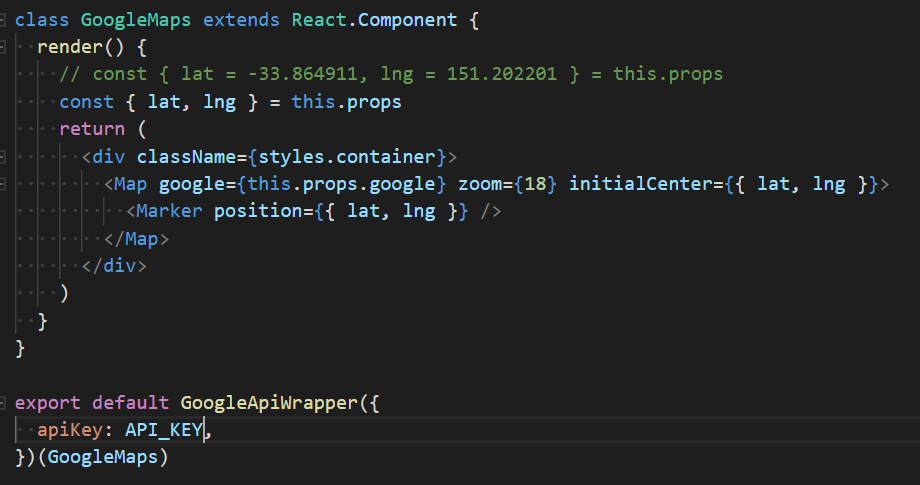Click the zoom value 18

click(535, 184)
